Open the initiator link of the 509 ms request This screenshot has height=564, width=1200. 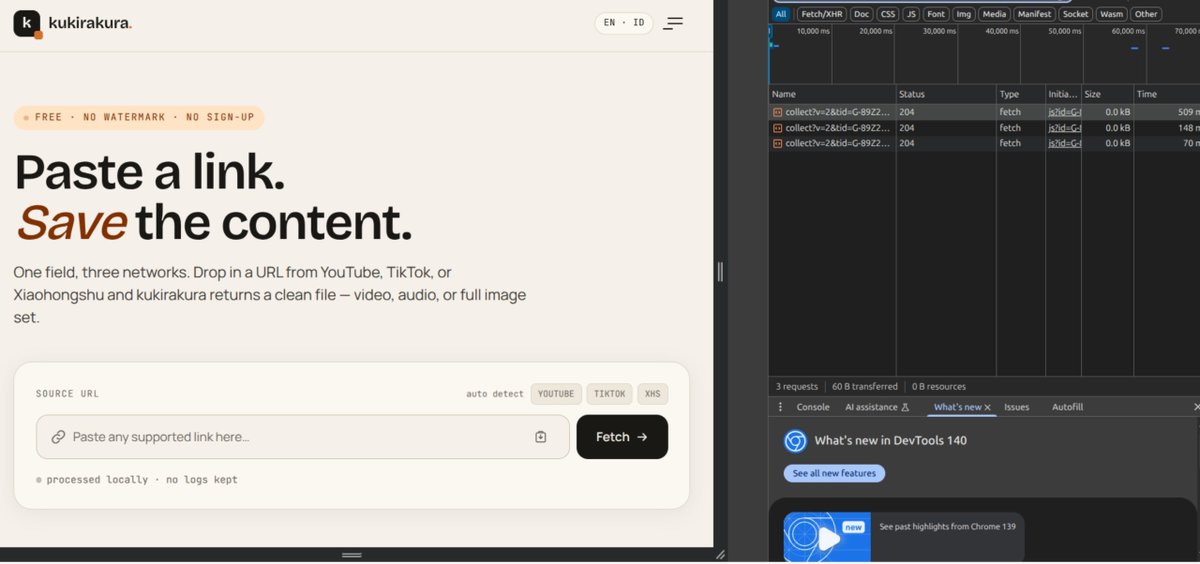pyautogui.click(x=1064, y=112)
